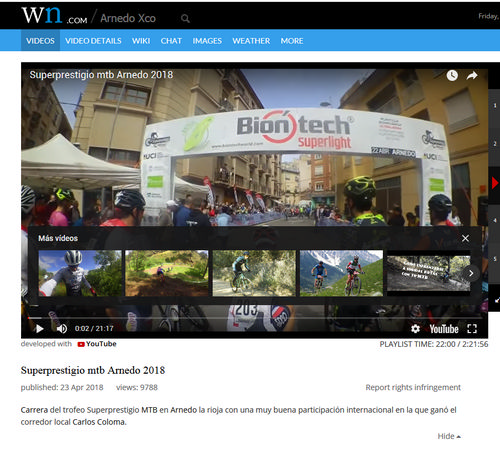Click video title overlay in player

pyautogui.click(x=101, y=75)
